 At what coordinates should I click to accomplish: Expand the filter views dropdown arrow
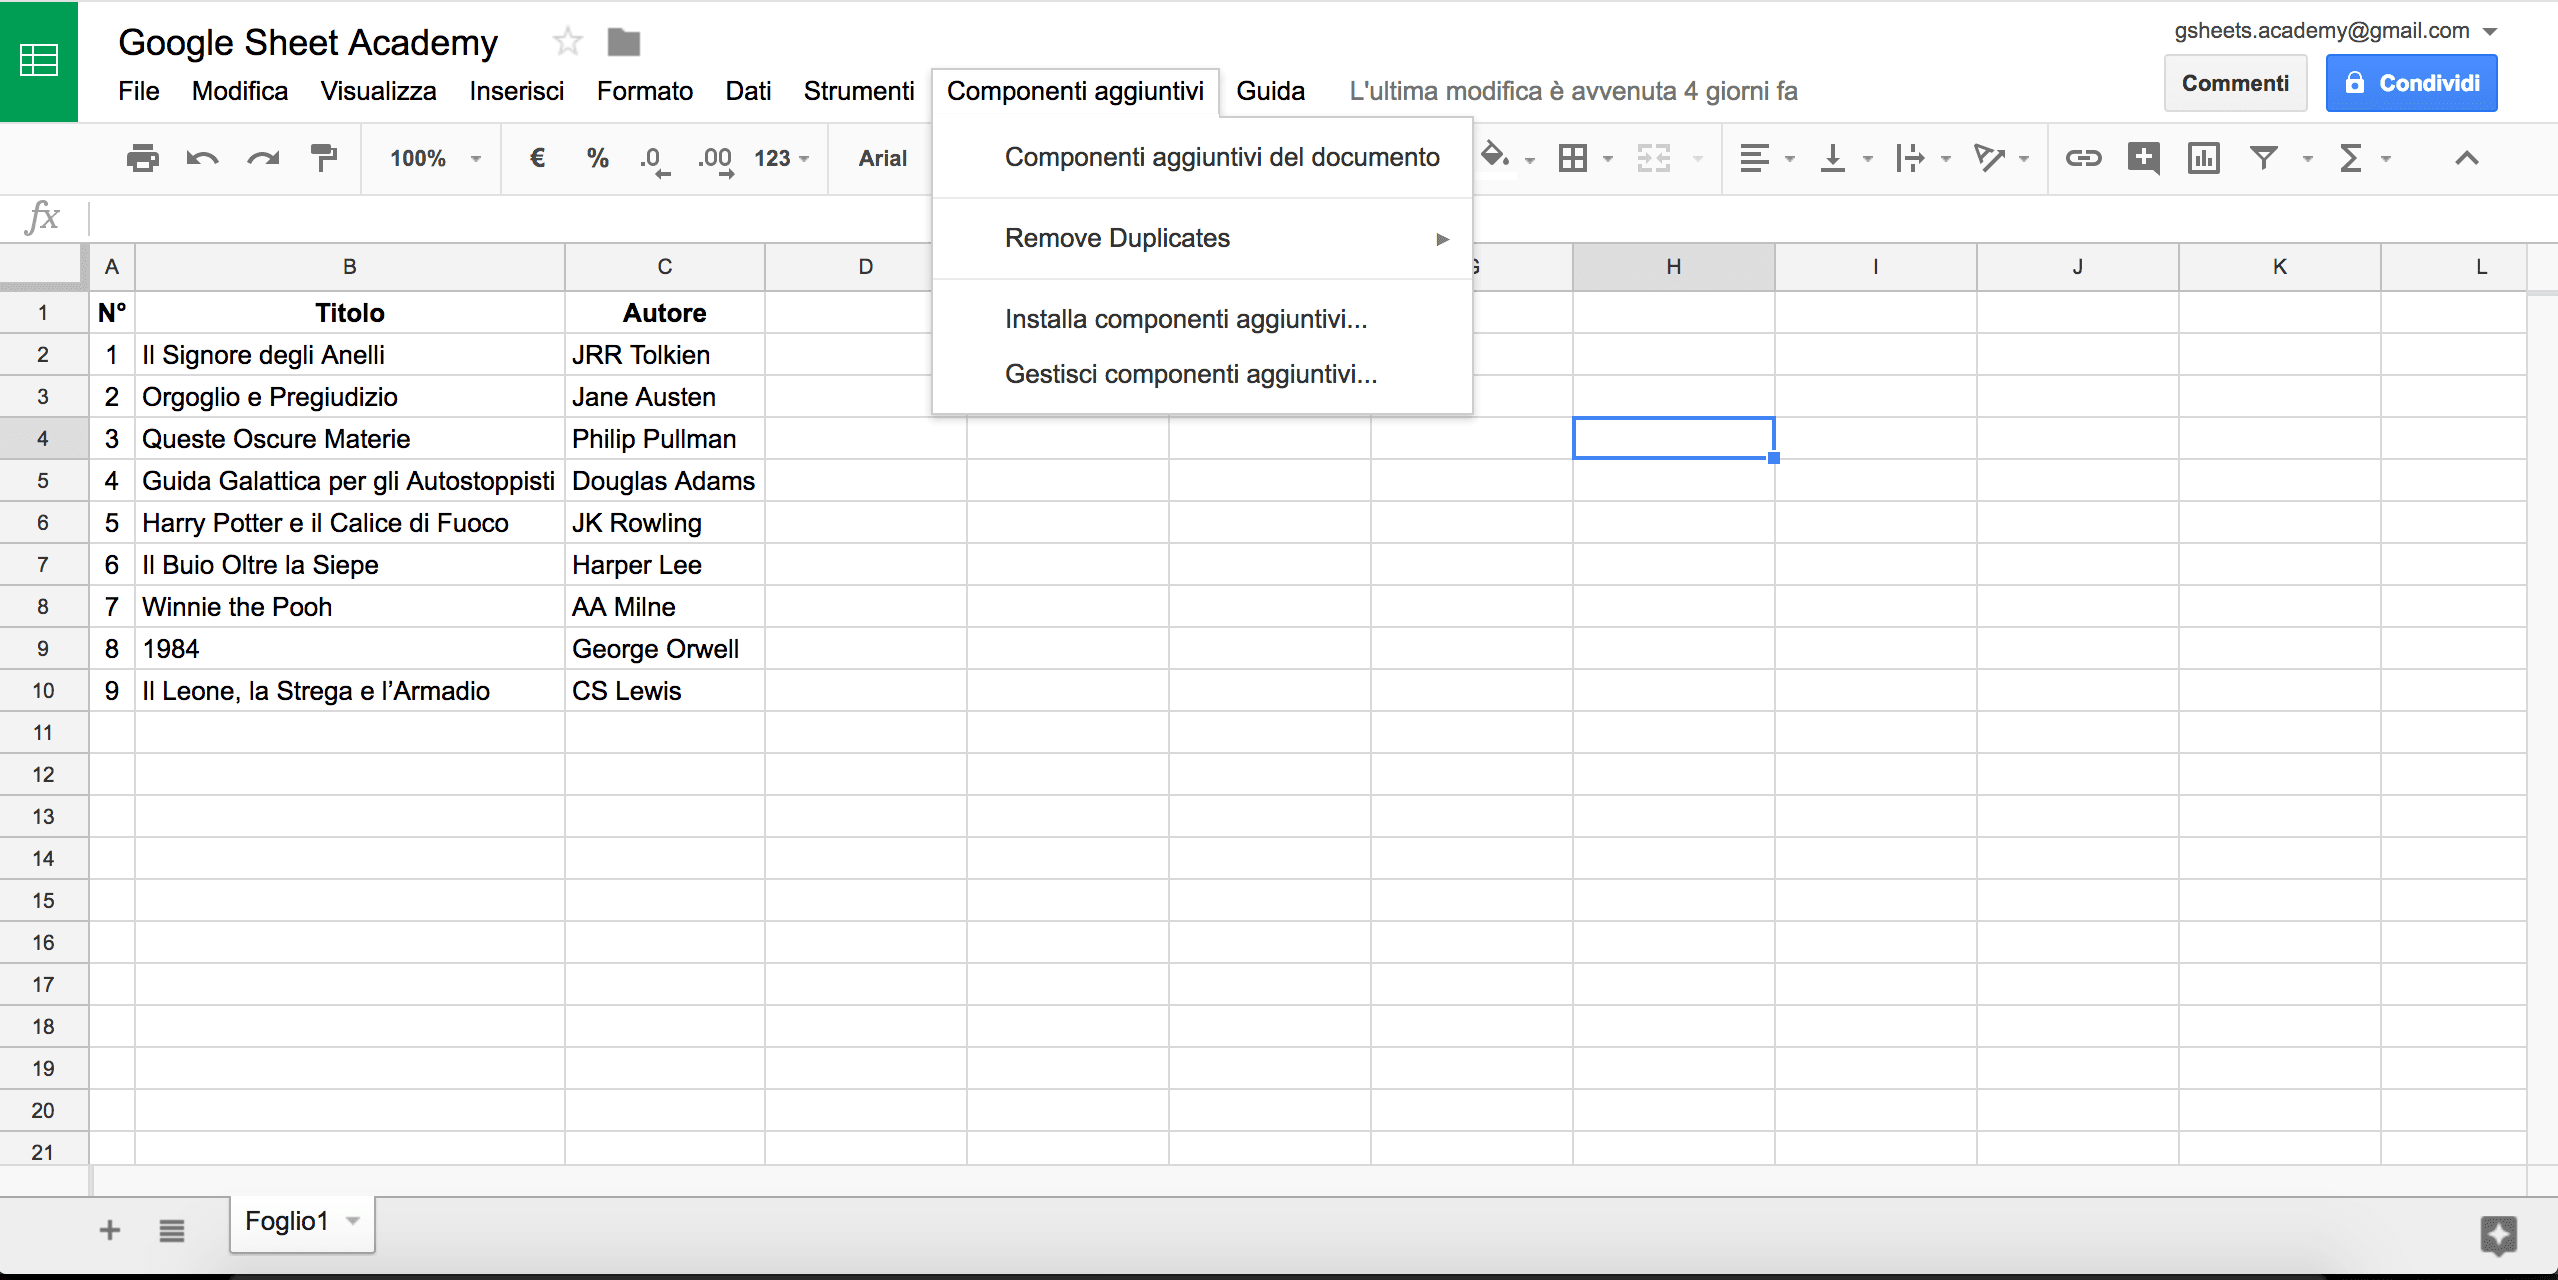point(2308,159)
